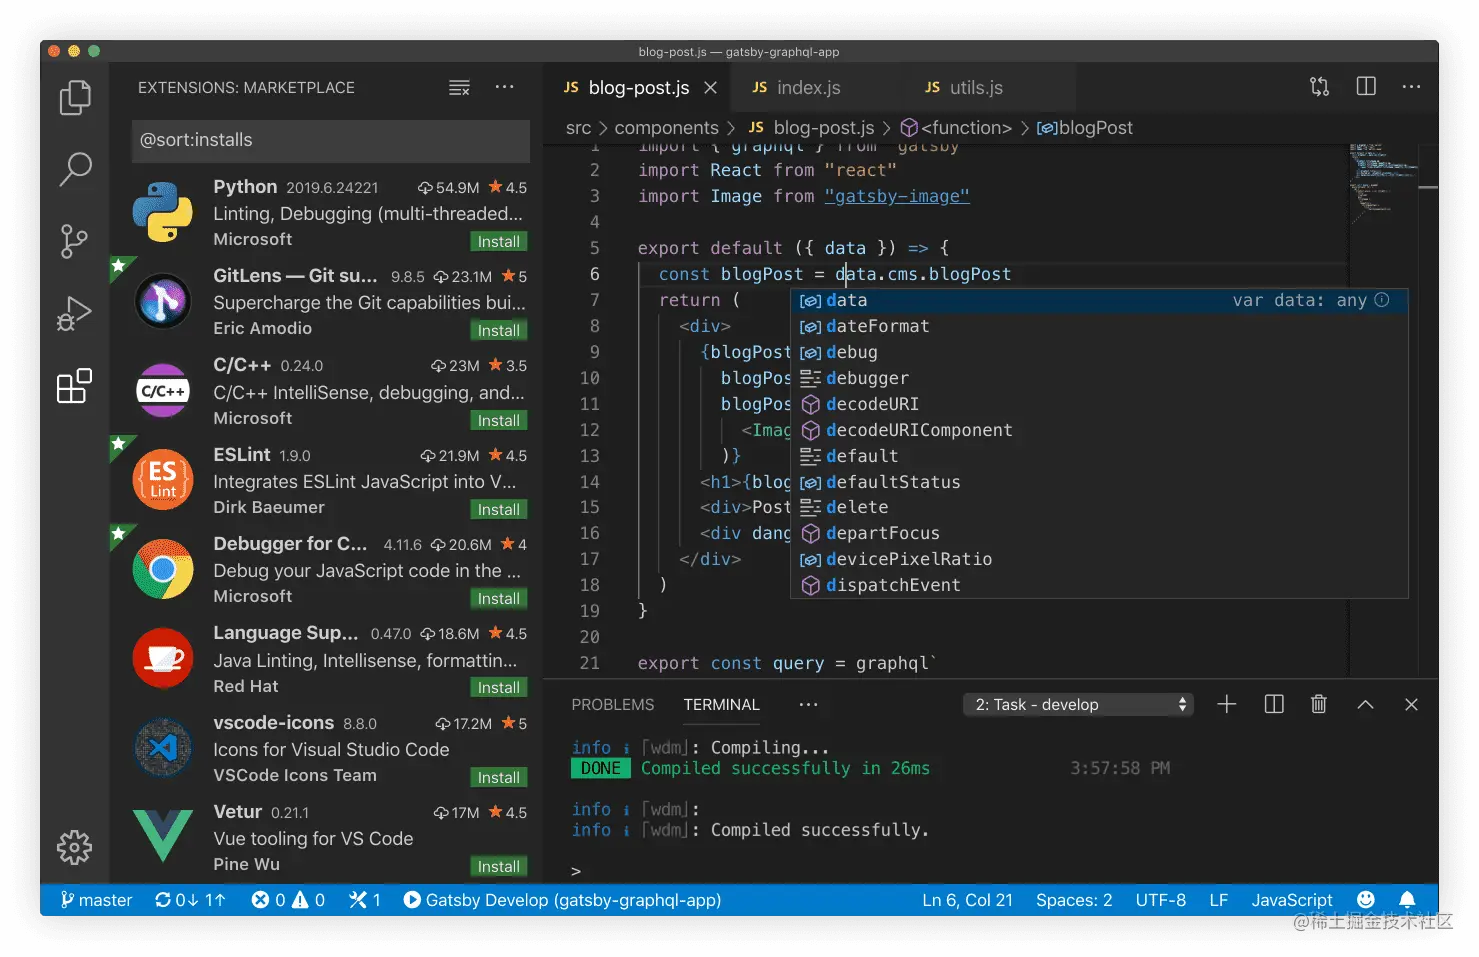Split the editor to the right

1366,87
